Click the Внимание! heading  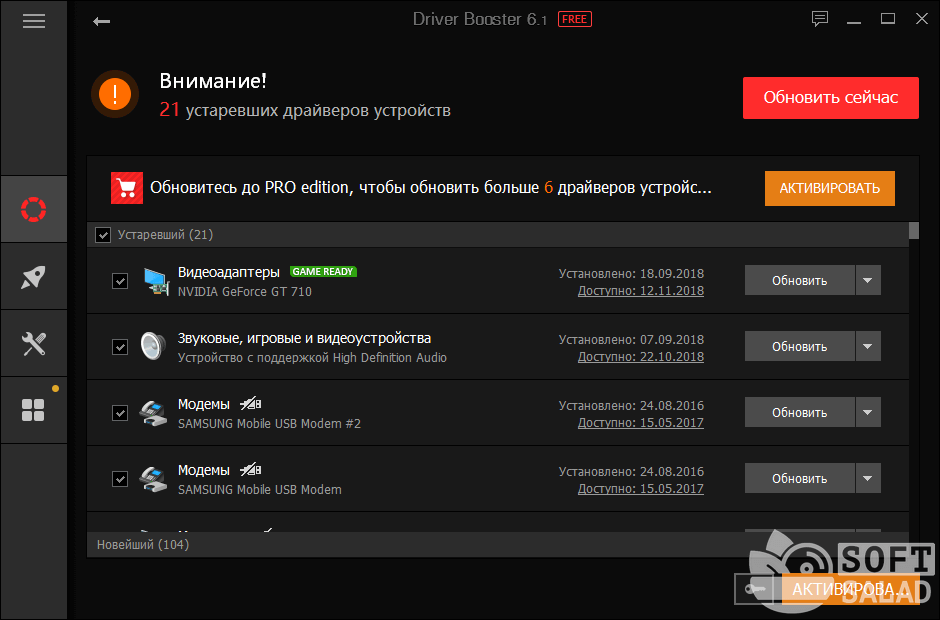[x=213, y=80]
